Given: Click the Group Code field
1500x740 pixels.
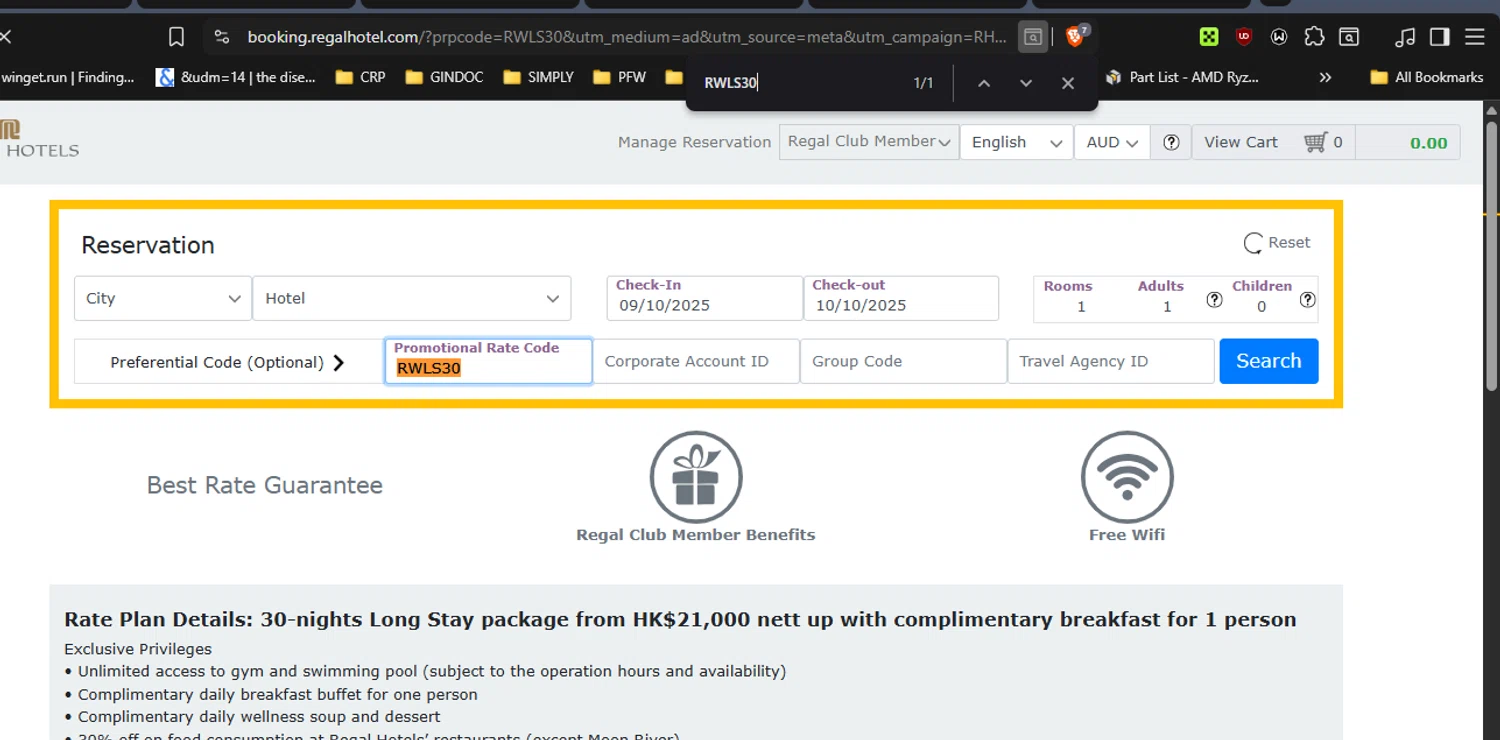Looking at the screenshot, I should 903,361.
